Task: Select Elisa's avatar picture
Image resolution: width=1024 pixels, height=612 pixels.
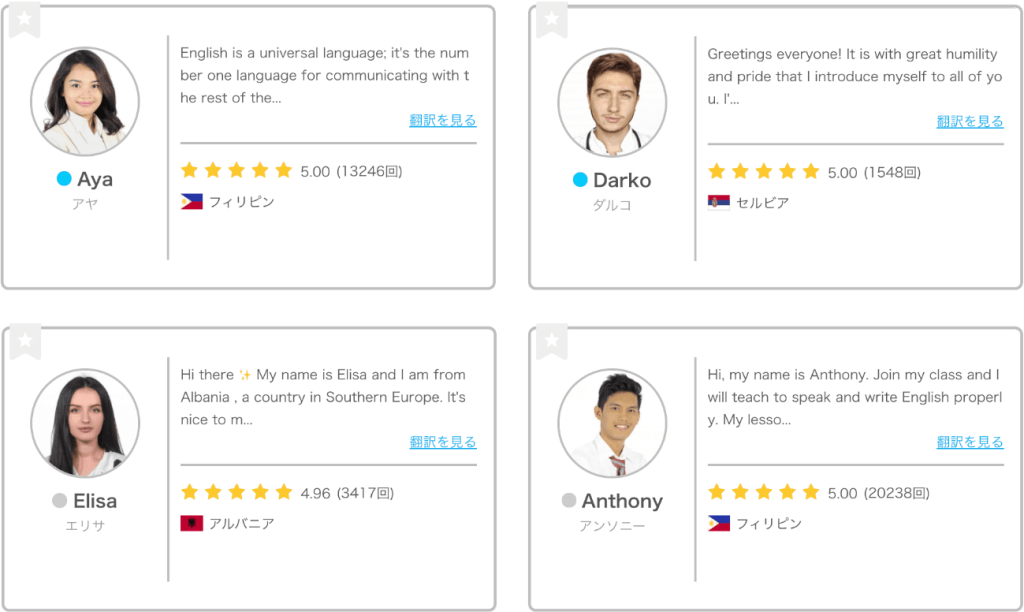Action: pyautogui.click(x=85, y=422)
